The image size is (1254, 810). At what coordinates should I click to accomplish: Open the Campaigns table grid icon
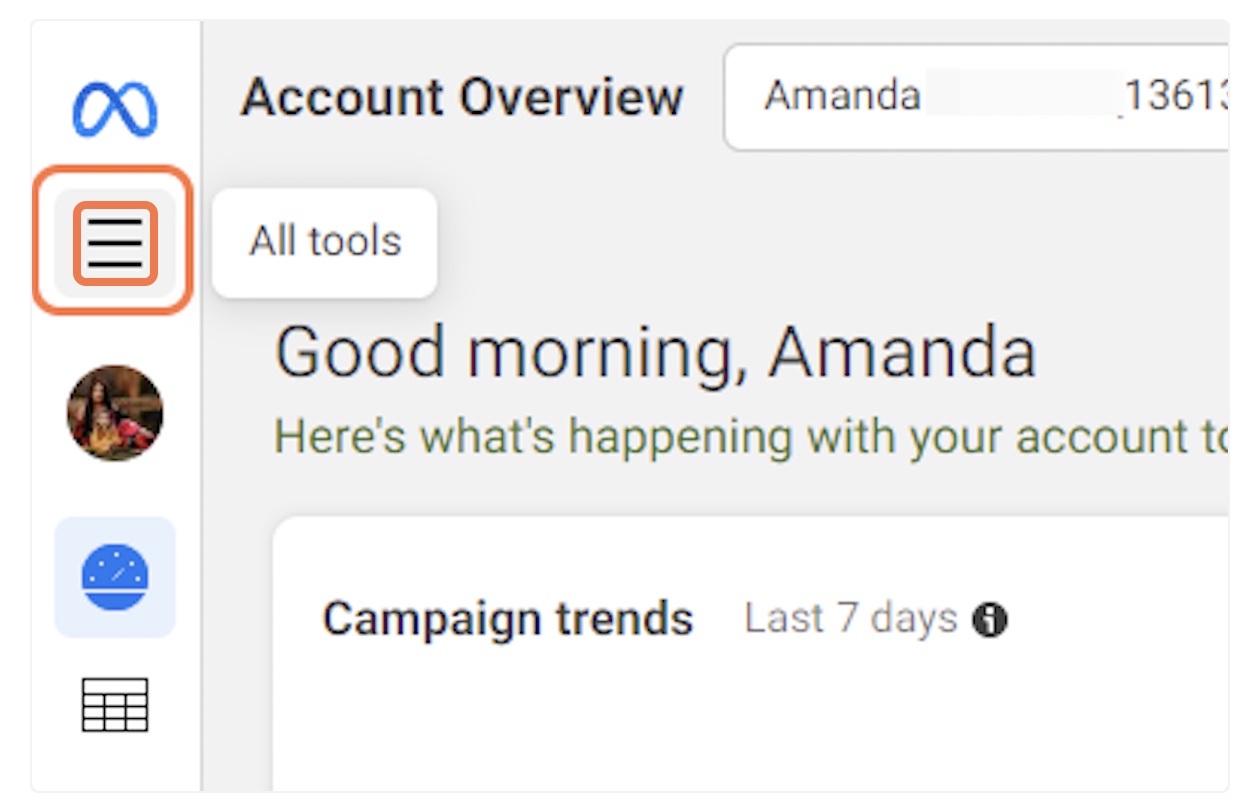coord(115,704)
